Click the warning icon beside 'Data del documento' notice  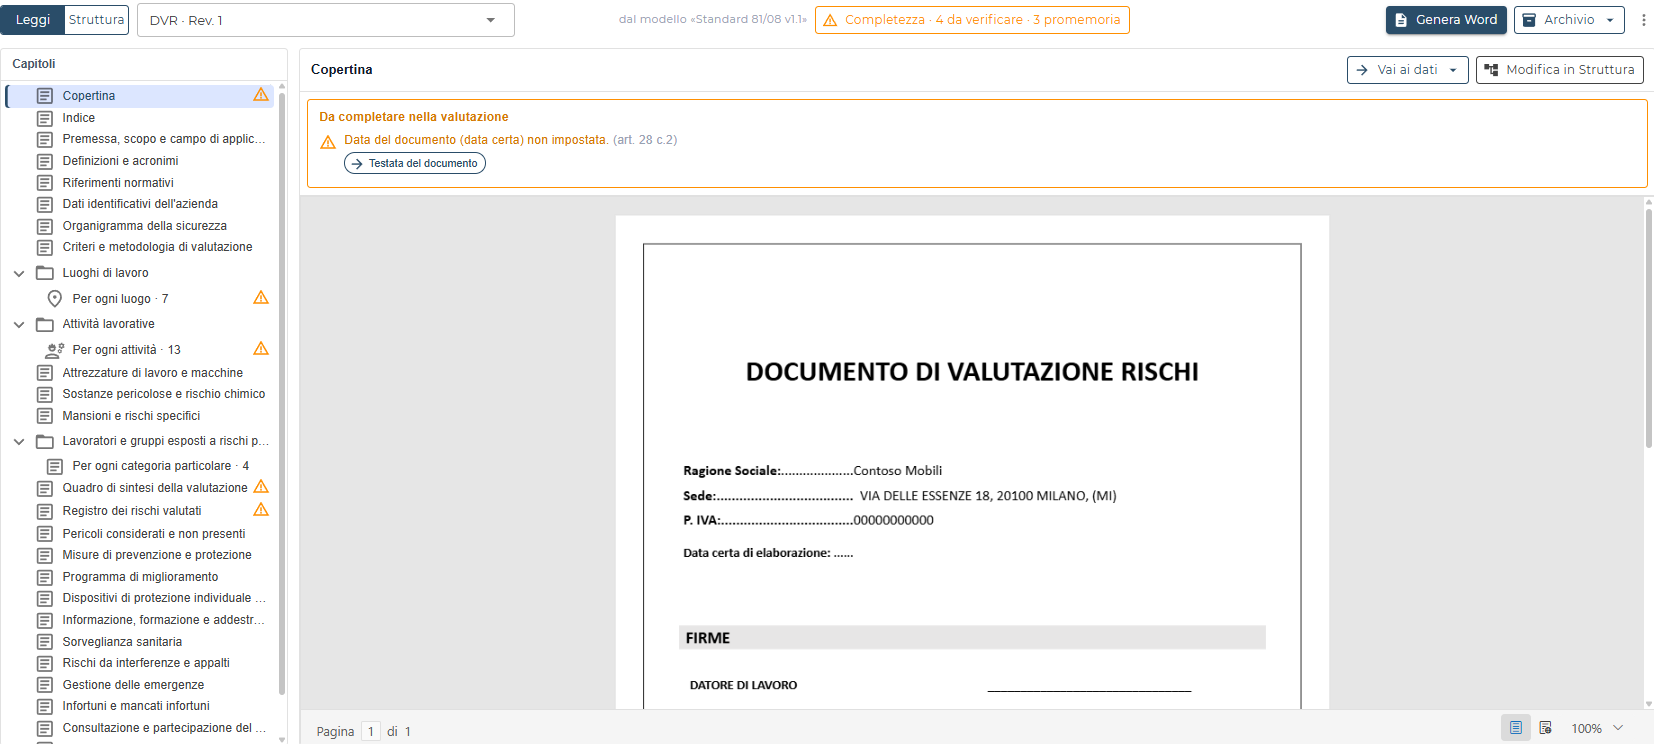[x=328, y=142]
